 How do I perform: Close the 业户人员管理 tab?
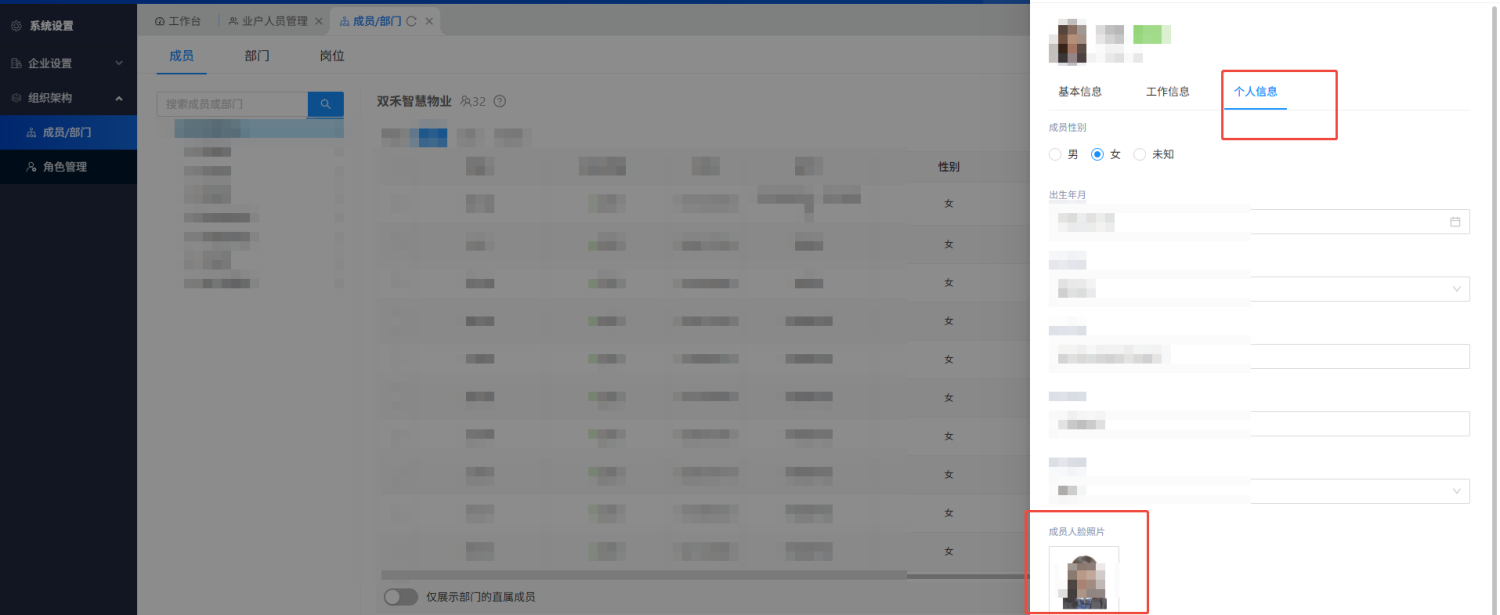pos(319,21)
